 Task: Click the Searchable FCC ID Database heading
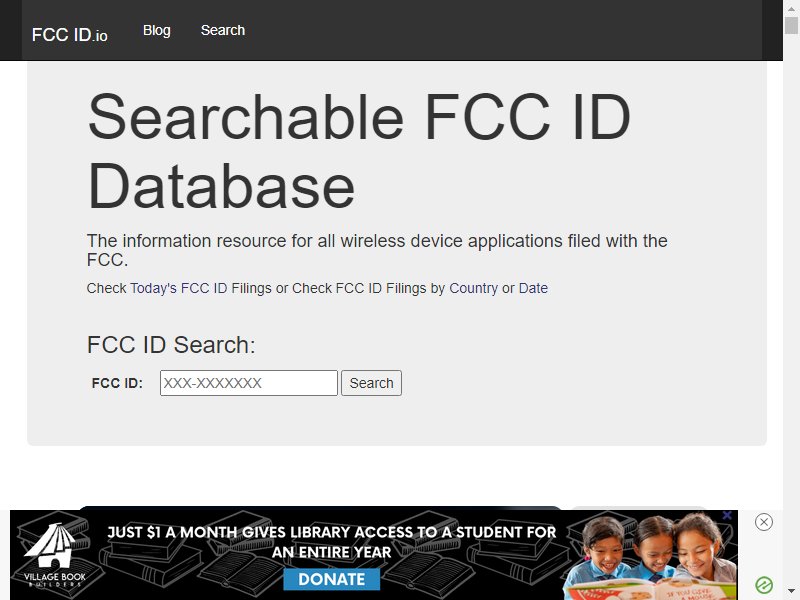pyautogui.click(x=359, y=152)
